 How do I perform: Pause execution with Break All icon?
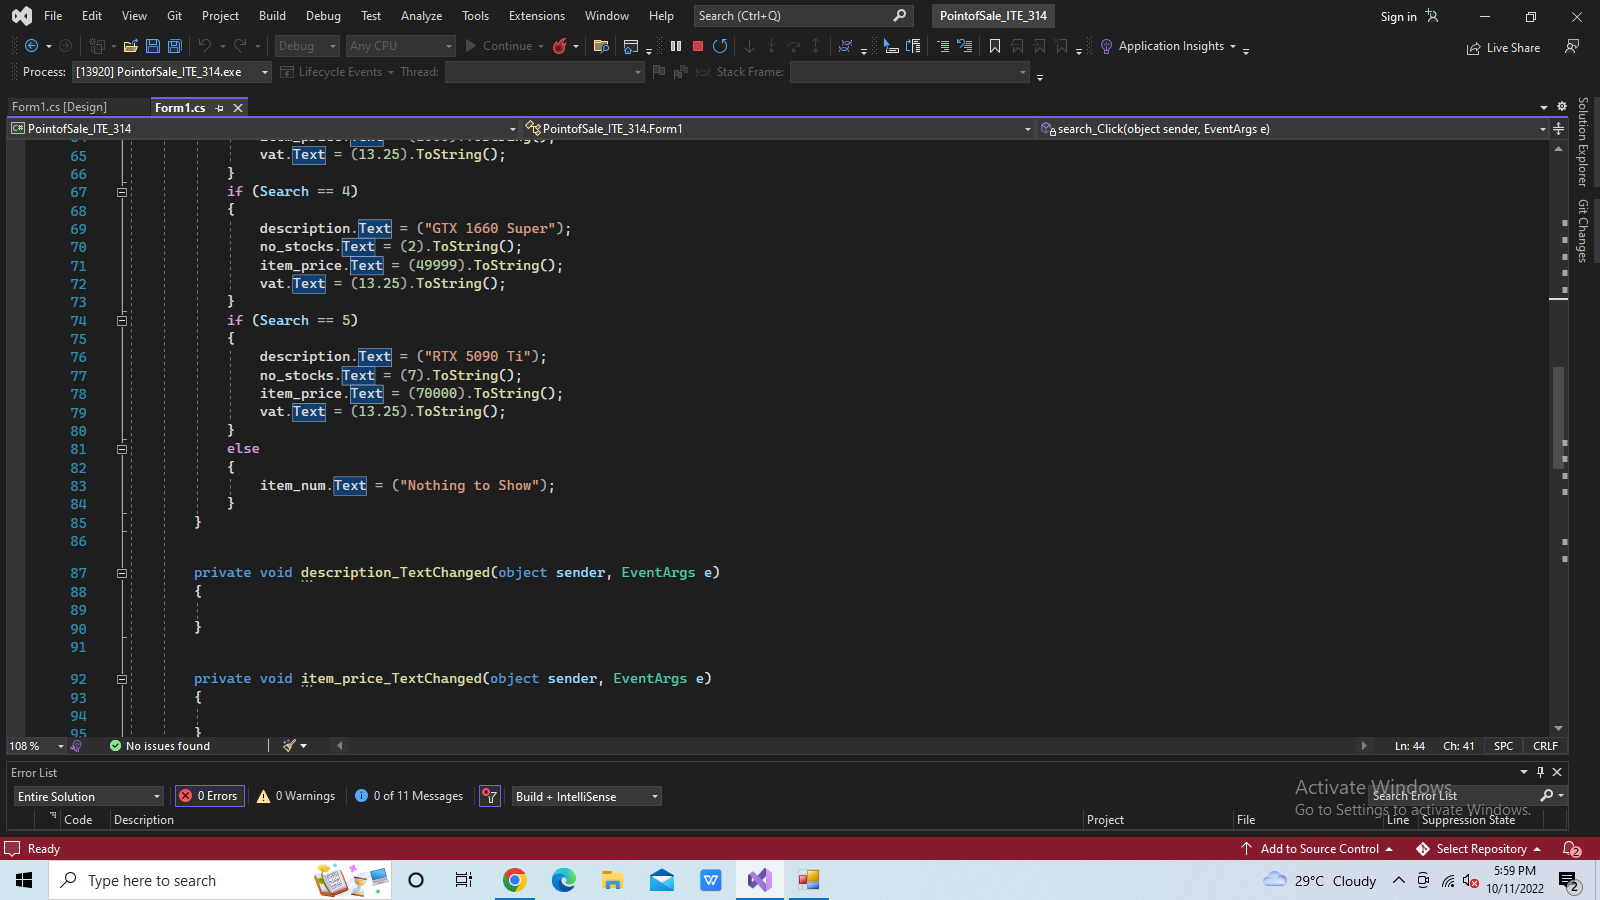tap(675, 46)
